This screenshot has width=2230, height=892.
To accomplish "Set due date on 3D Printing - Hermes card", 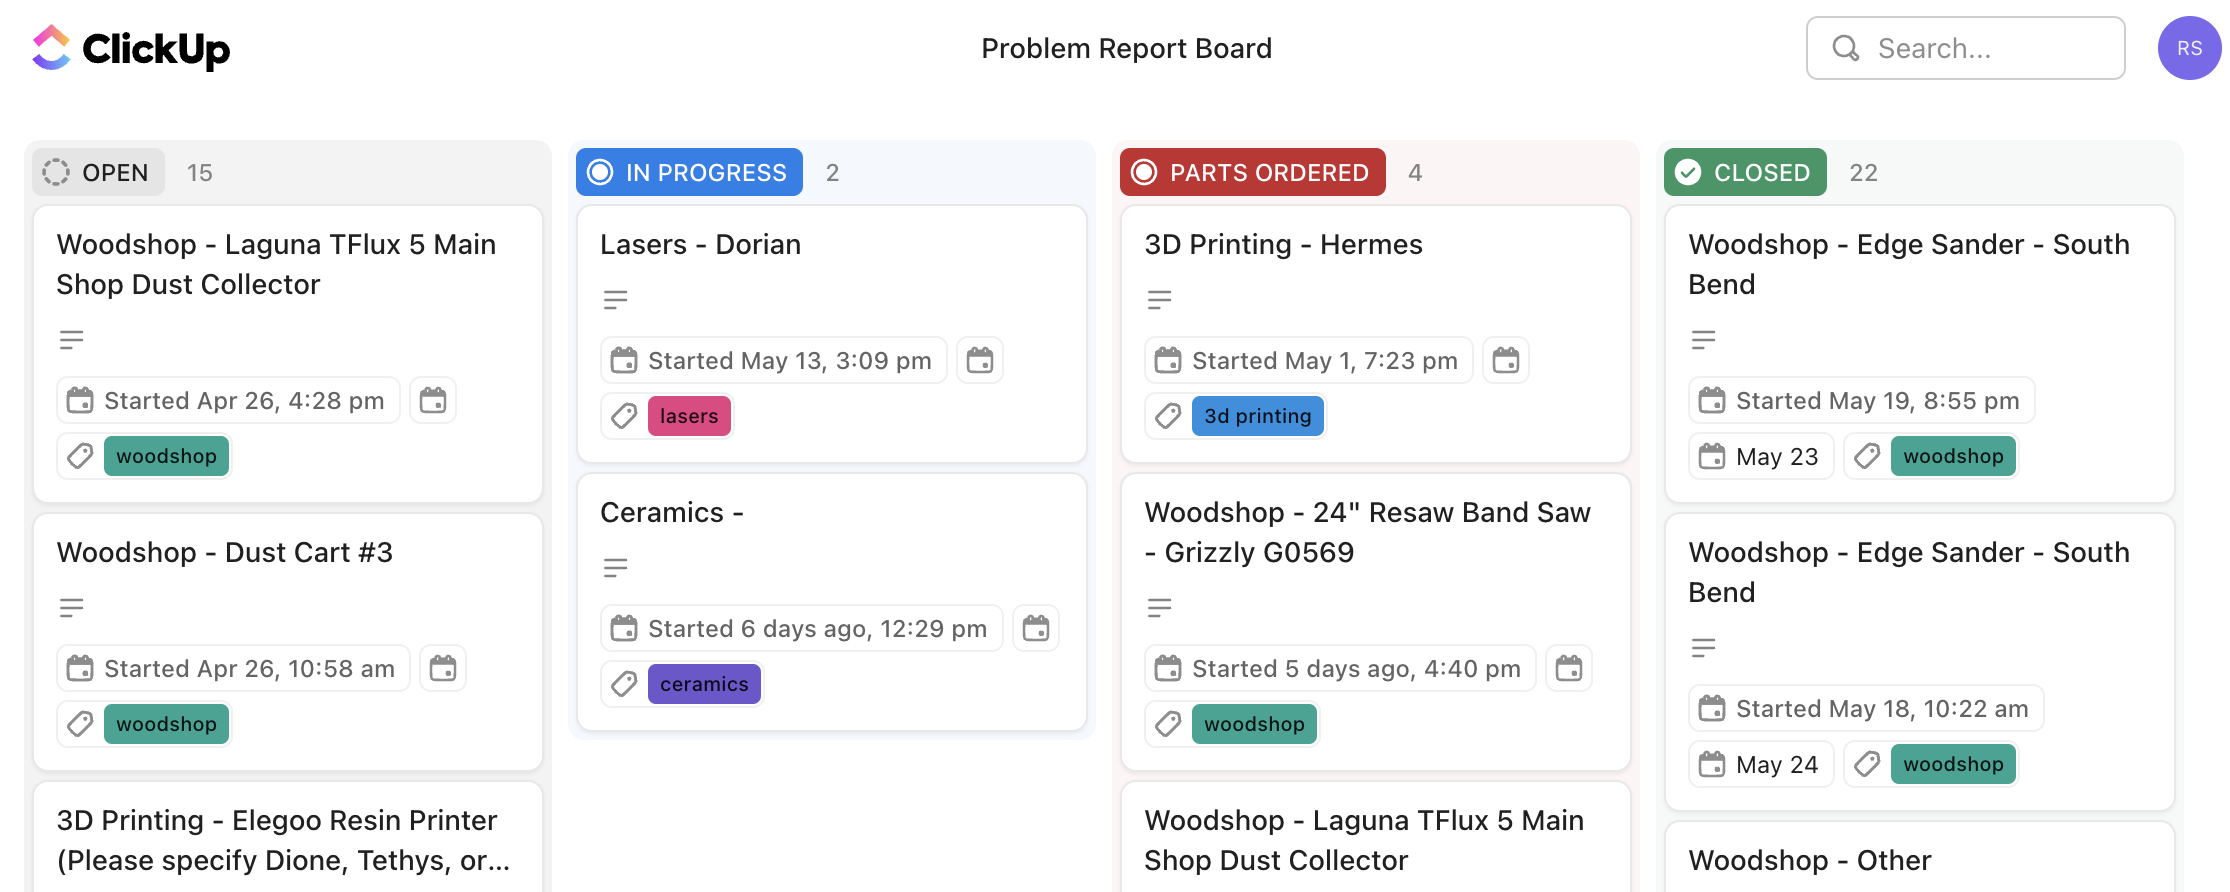I will pos(1506,360).
